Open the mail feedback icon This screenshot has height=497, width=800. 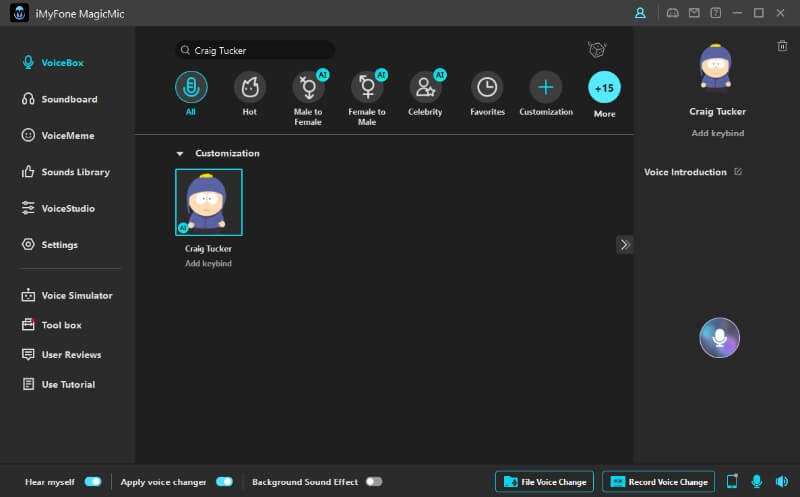[694, 13]
